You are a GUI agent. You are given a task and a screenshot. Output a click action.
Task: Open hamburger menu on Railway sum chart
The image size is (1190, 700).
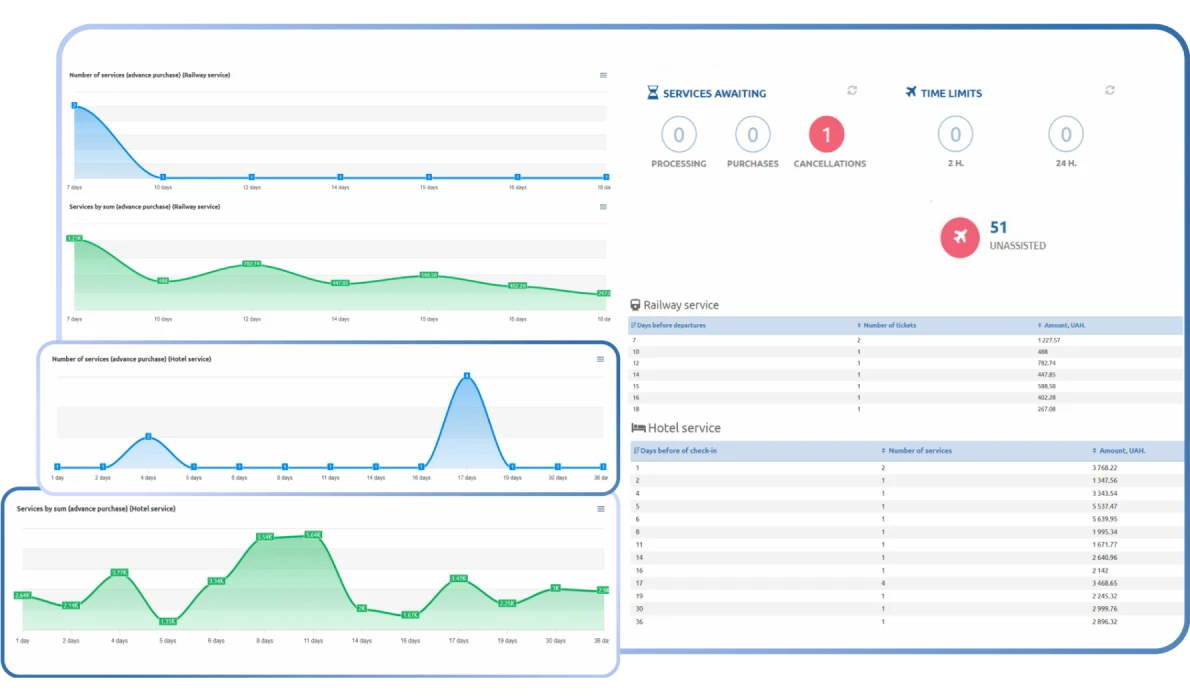pos(603,207)
